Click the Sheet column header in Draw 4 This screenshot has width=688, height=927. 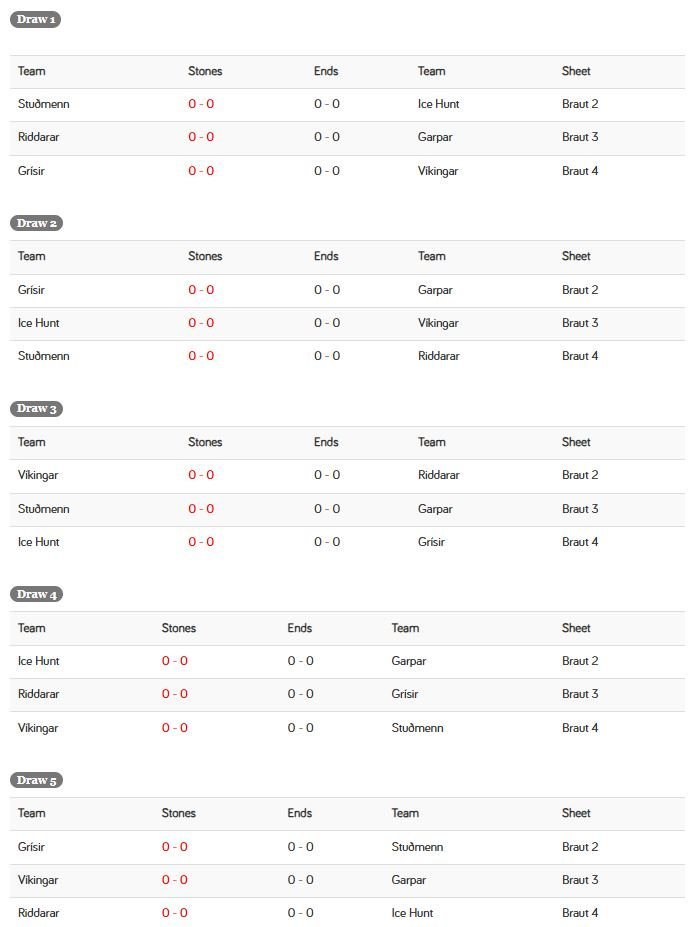[576, 628]
